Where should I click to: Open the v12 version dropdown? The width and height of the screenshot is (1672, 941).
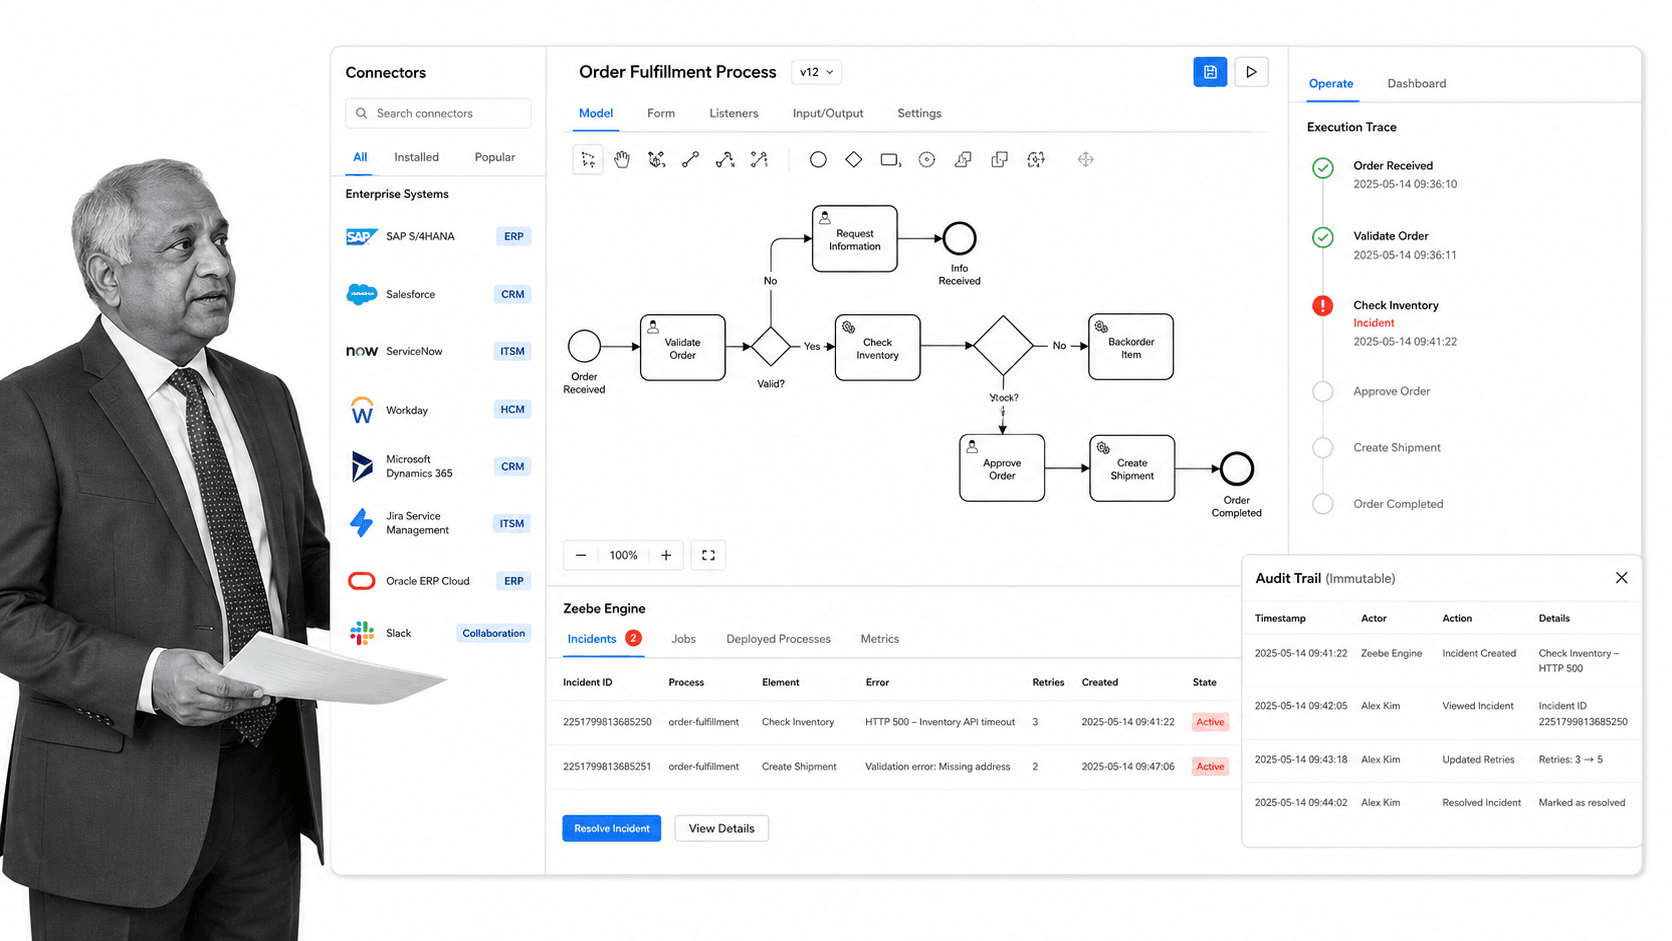816,72
